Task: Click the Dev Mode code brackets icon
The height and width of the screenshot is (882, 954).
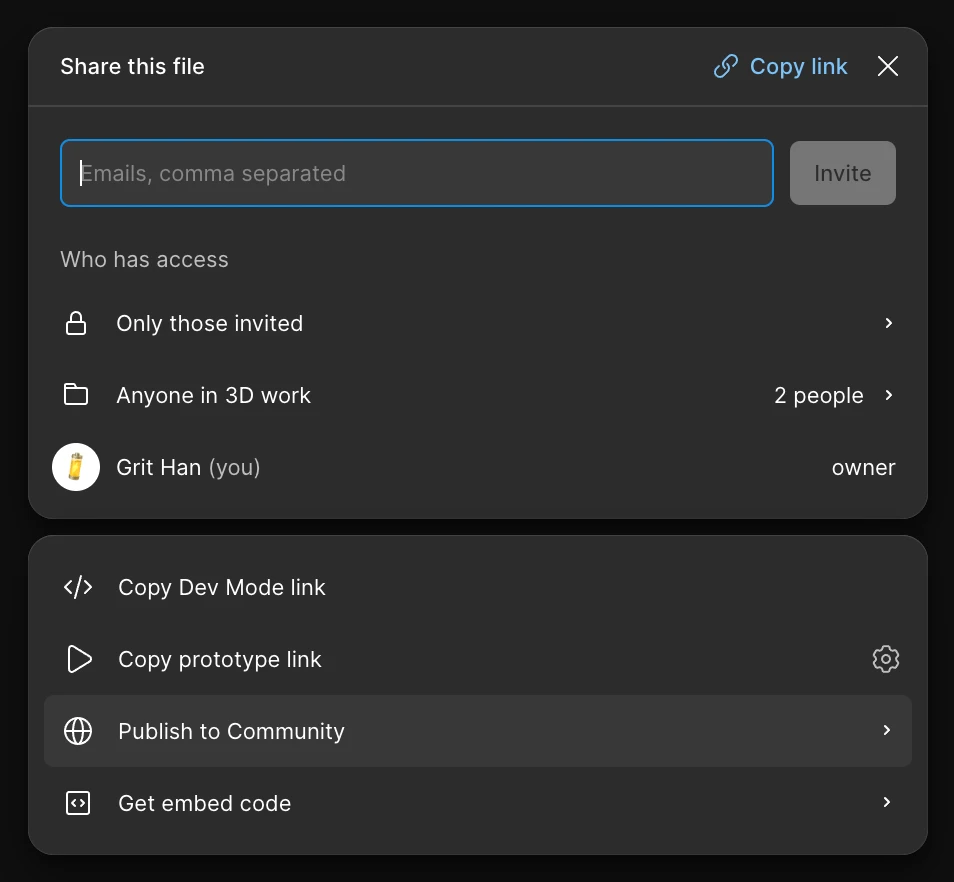Action: coord(78,587)
